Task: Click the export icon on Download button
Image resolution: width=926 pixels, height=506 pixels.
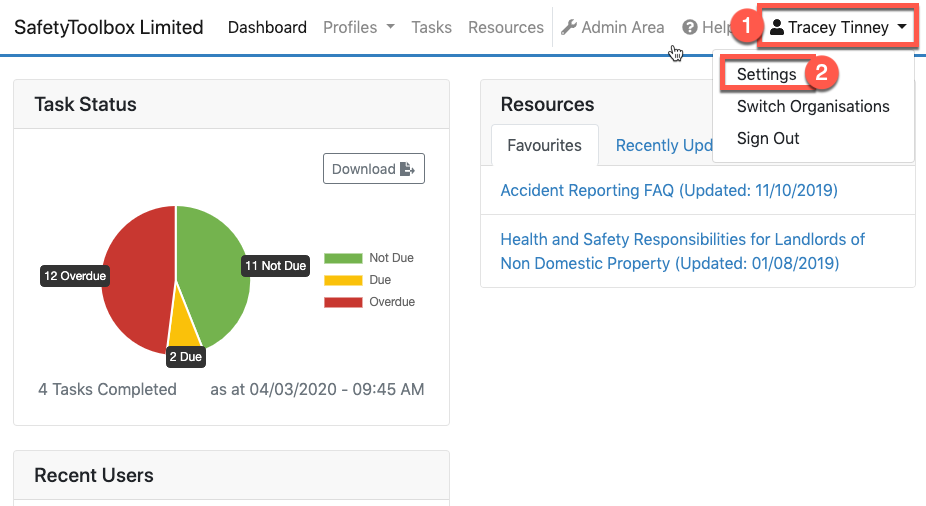Action: point(407,169)
